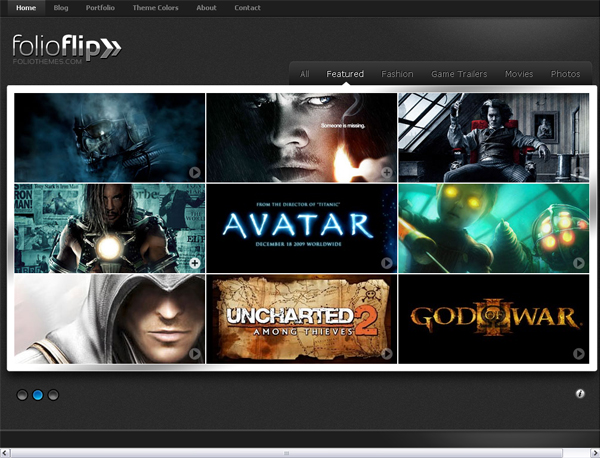Navigate to the About page

pos(206,8)
